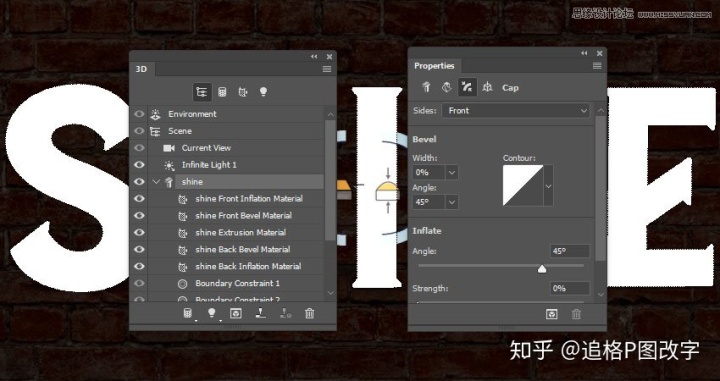Add new light to scene icon
The image size is (720, 381).
click(x=212, y=314)
